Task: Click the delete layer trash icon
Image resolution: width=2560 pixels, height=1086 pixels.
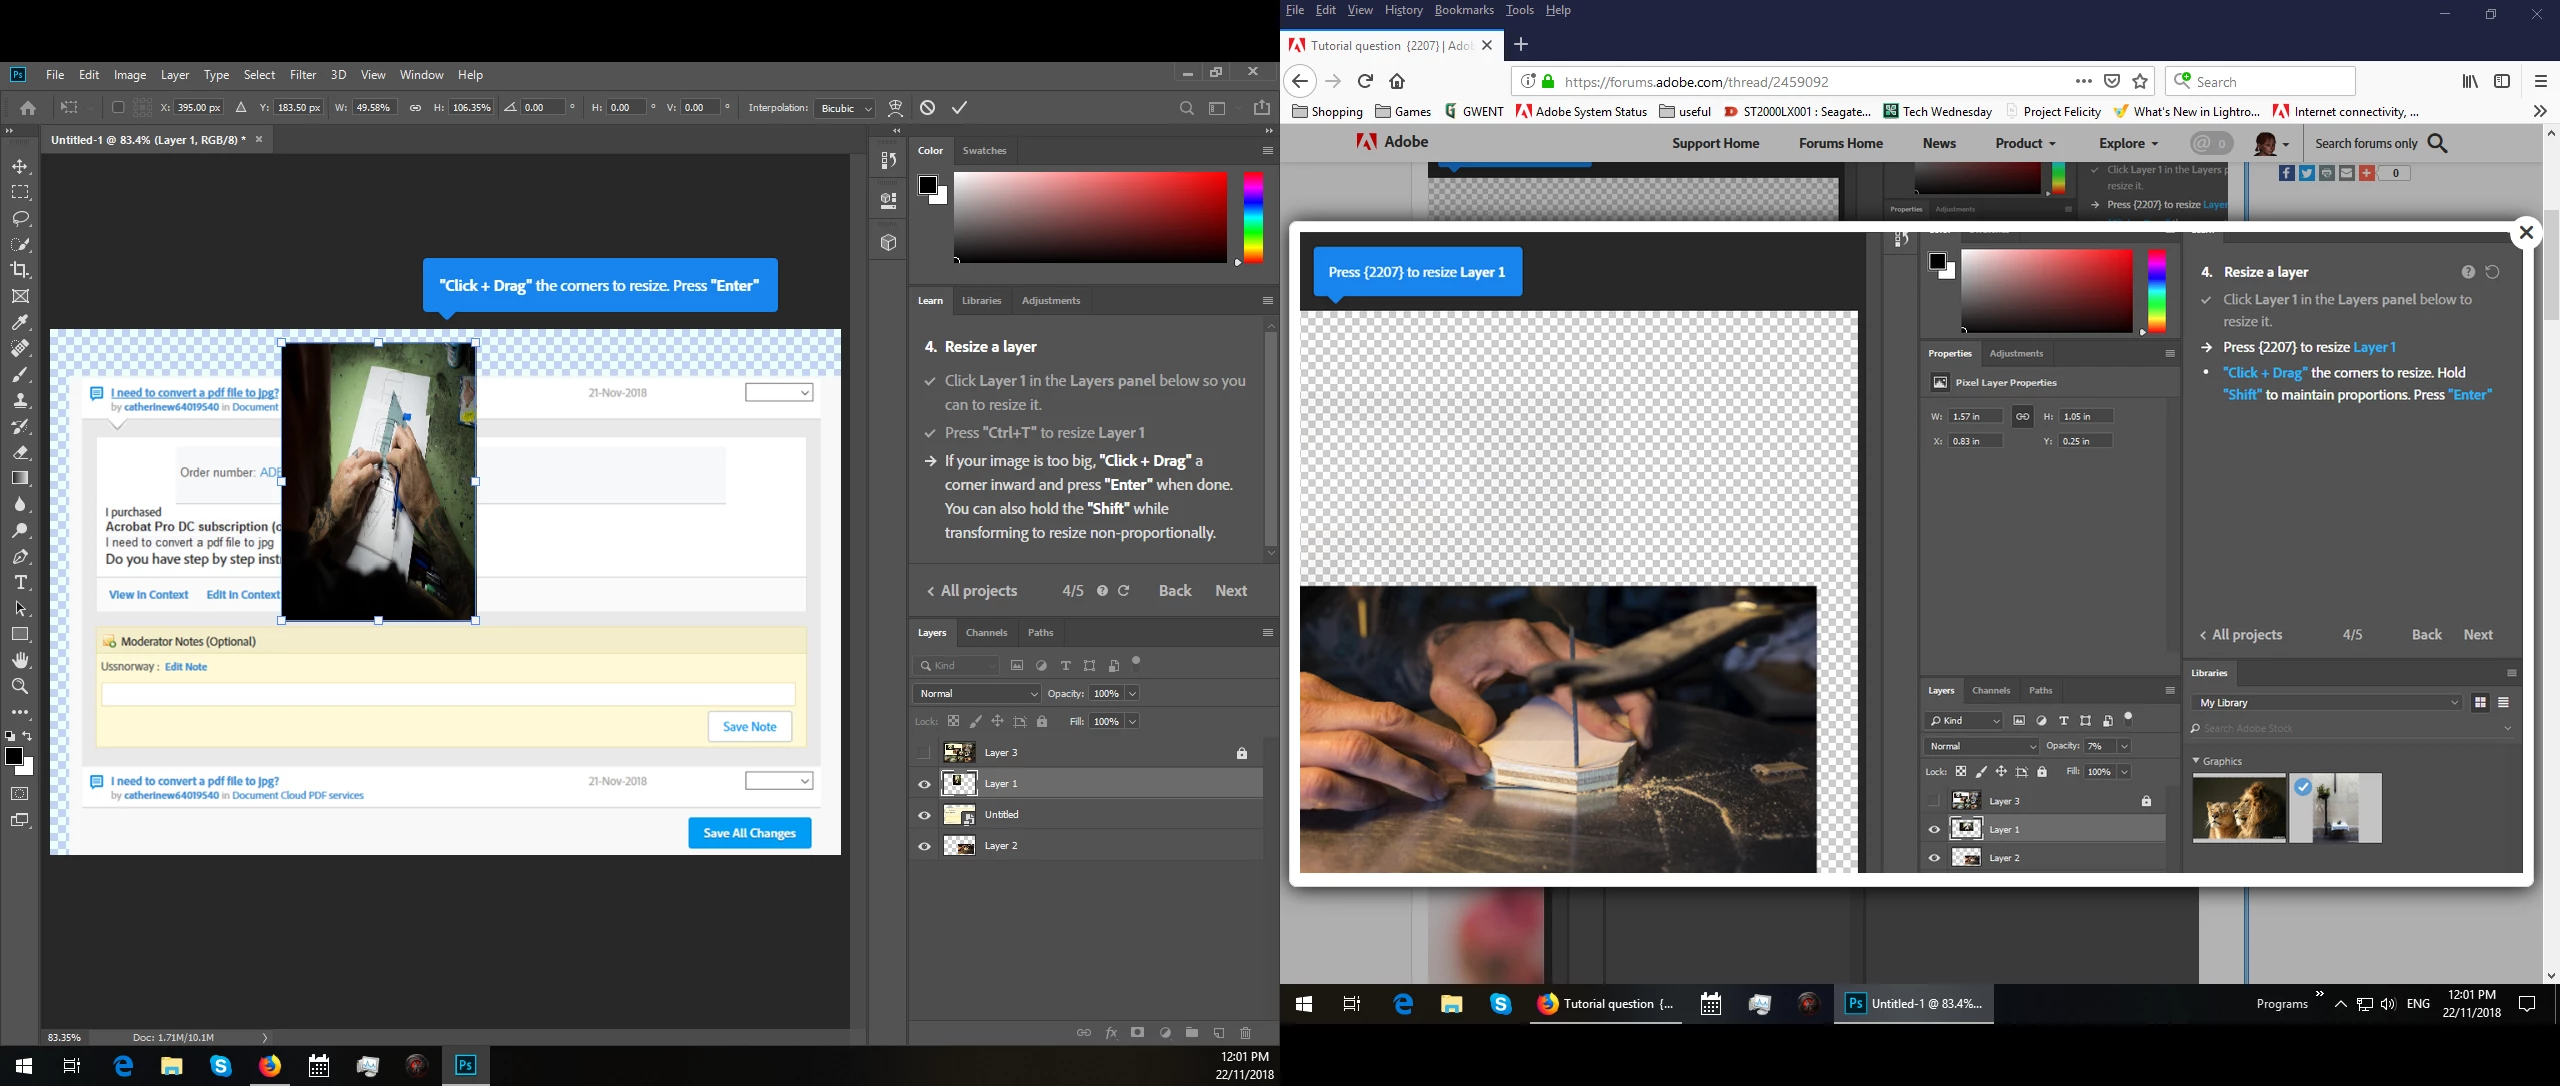Action: pos(1245,1033)
